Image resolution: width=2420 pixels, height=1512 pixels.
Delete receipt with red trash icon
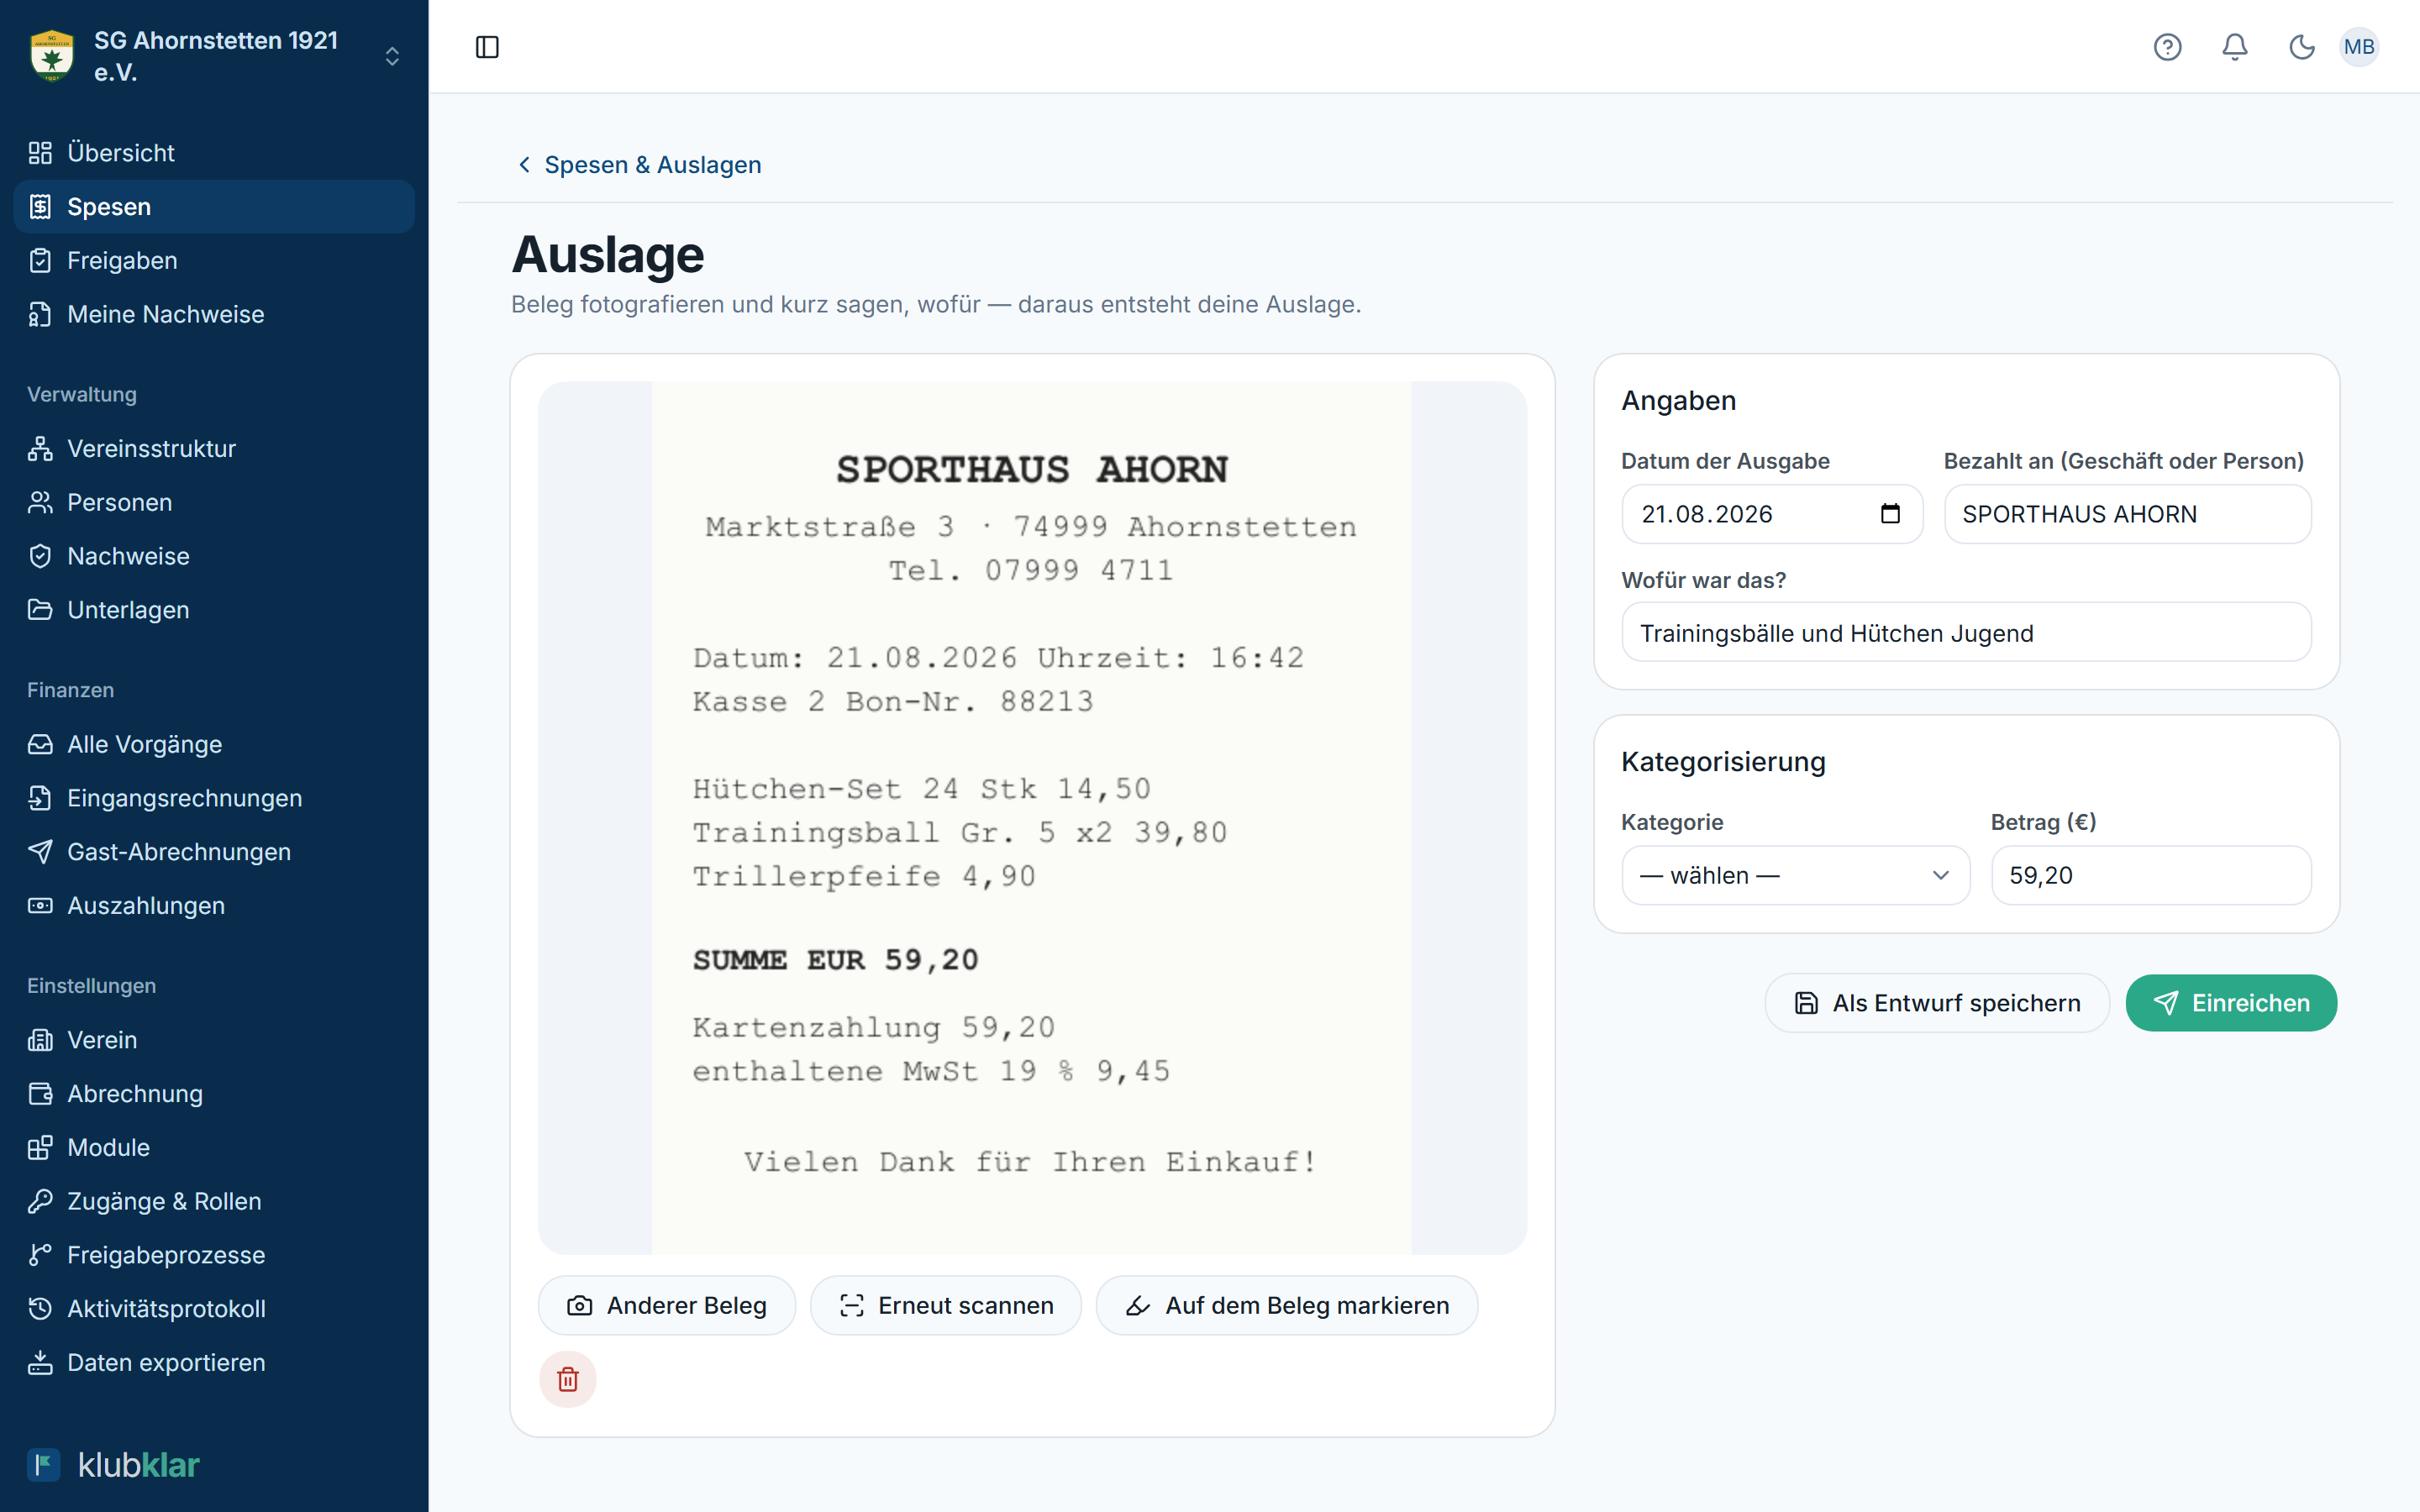pyautogui.click(x=568, y=1379)
